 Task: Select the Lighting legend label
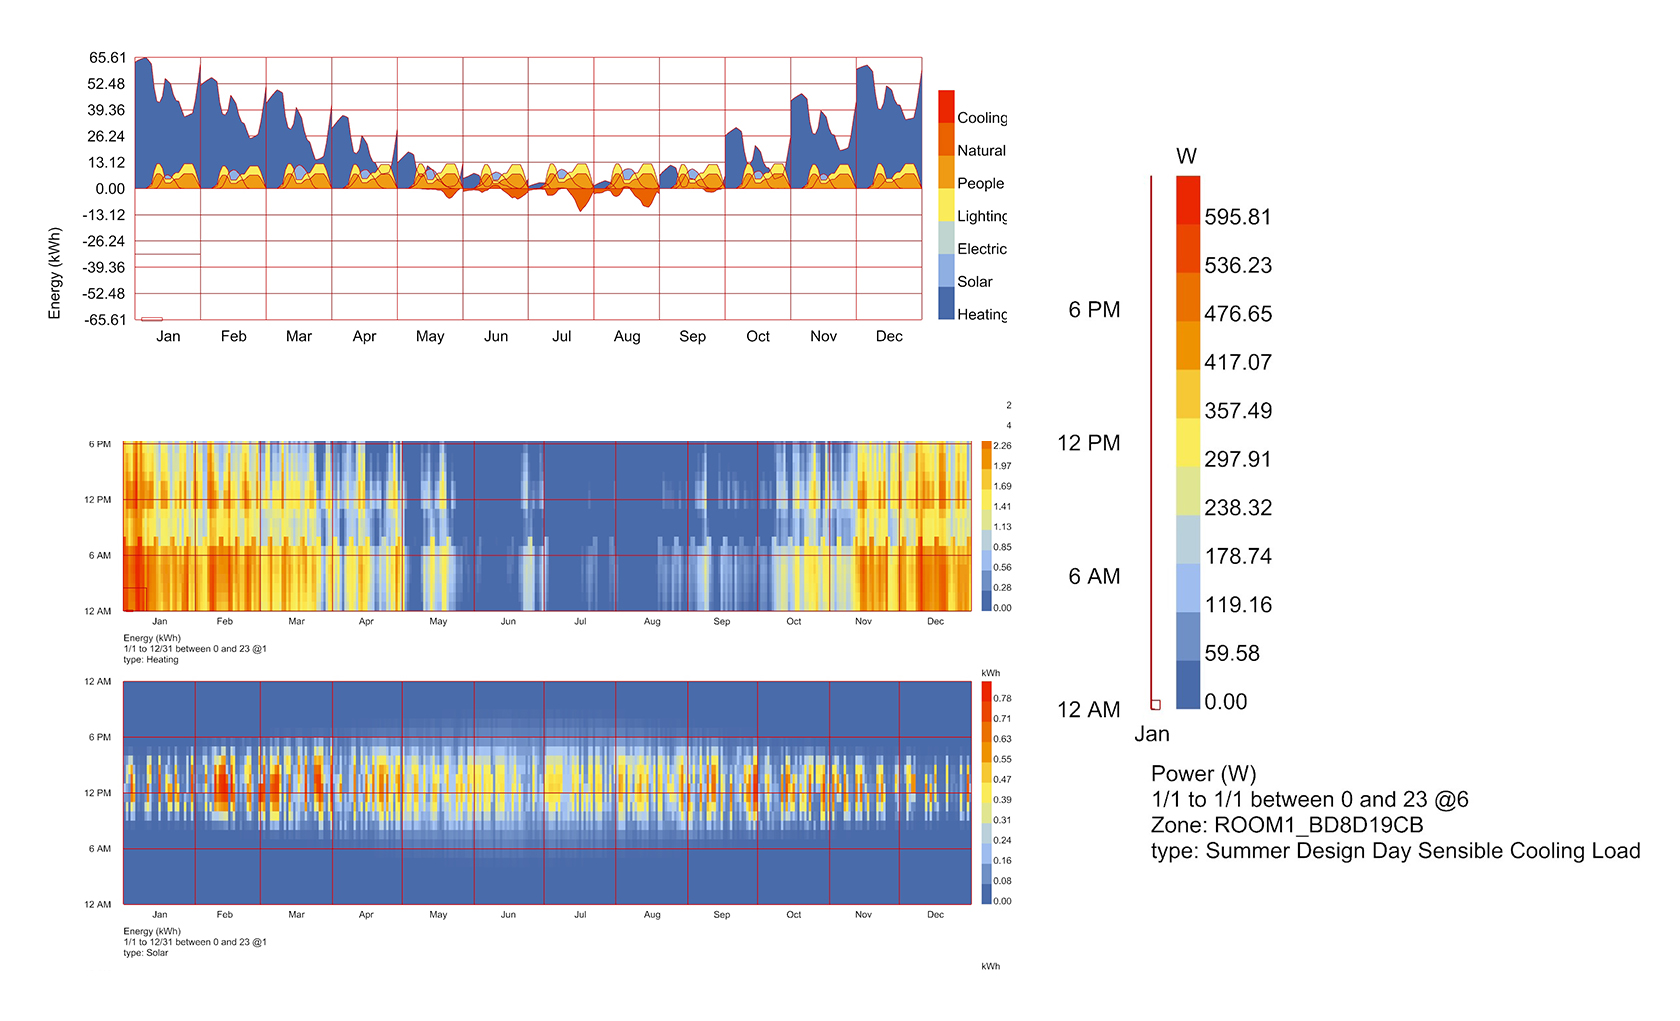(x=982, y=216)
